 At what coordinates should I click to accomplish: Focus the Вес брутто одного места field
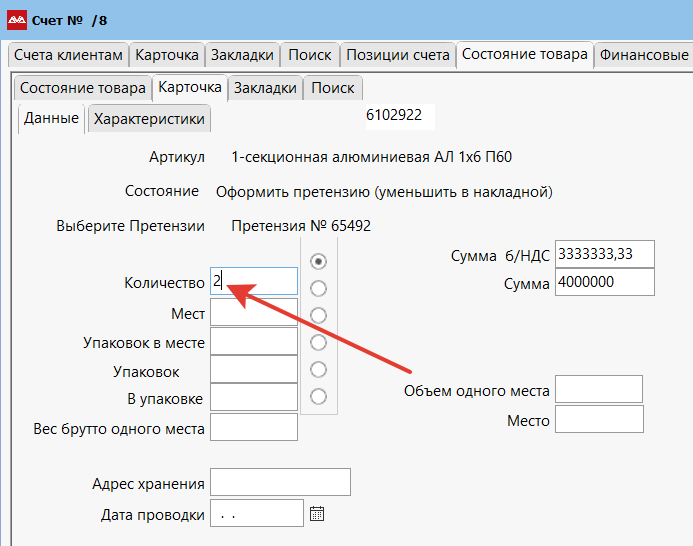coord(254,427)
